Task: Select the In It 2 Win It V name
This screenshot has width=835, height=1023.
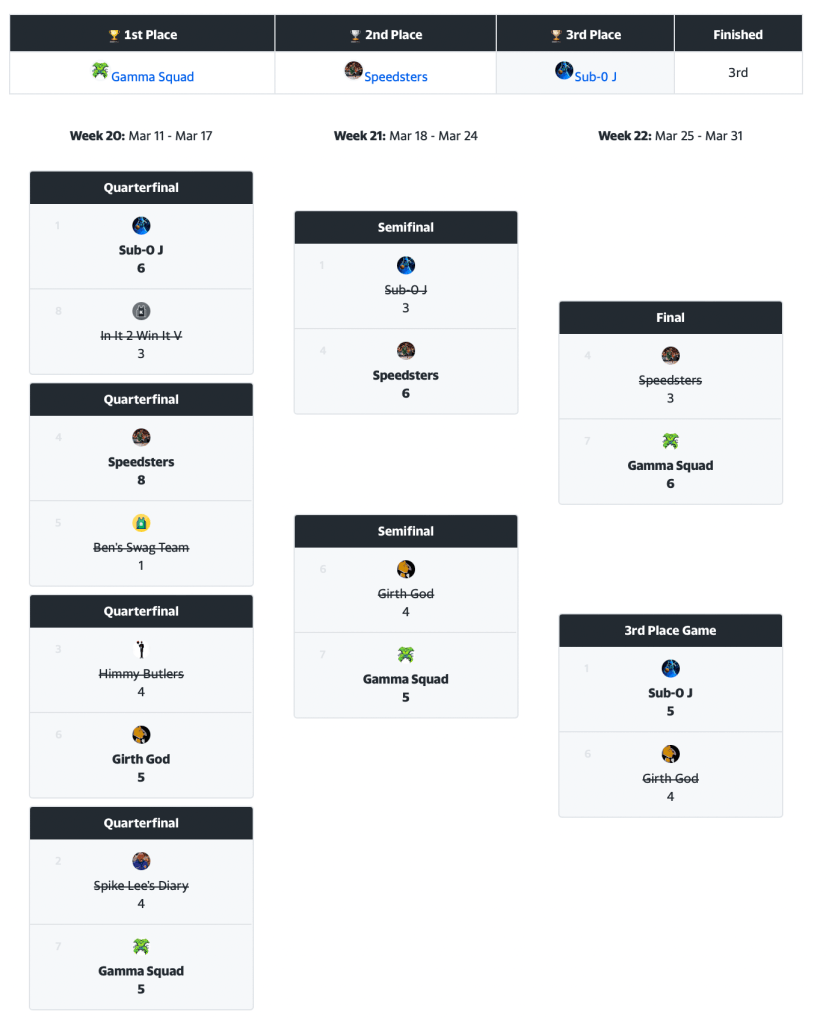Action: click(141, 336)
